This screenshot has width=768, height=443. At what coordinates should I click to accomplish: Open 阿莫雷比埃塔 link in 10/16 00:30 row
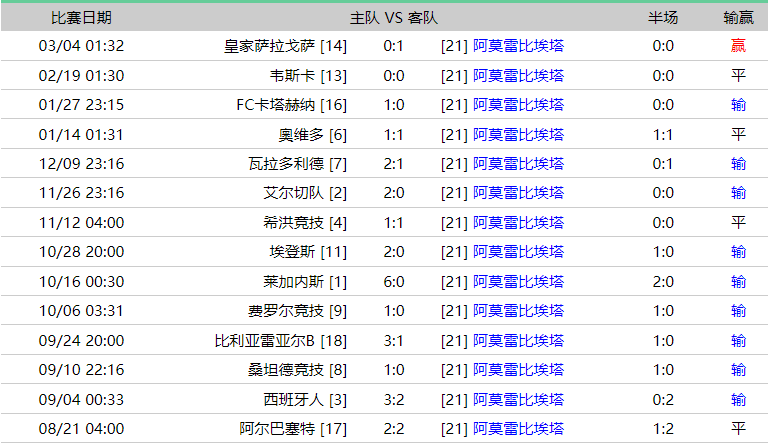518,281
